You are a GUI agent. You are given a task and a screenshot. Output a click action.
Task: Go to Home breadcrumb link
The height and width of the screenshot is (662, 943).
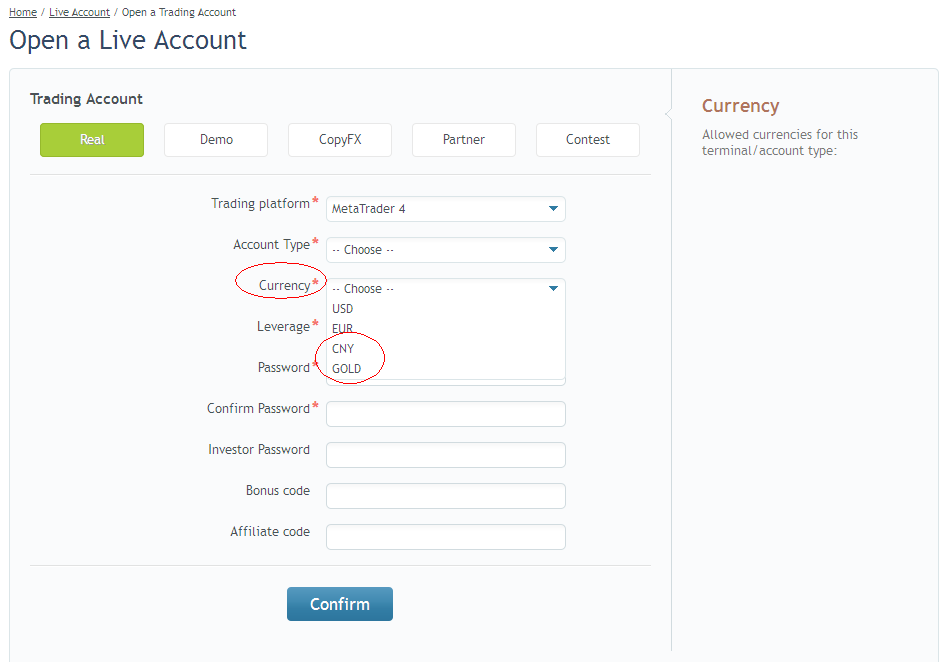[23, 13]
